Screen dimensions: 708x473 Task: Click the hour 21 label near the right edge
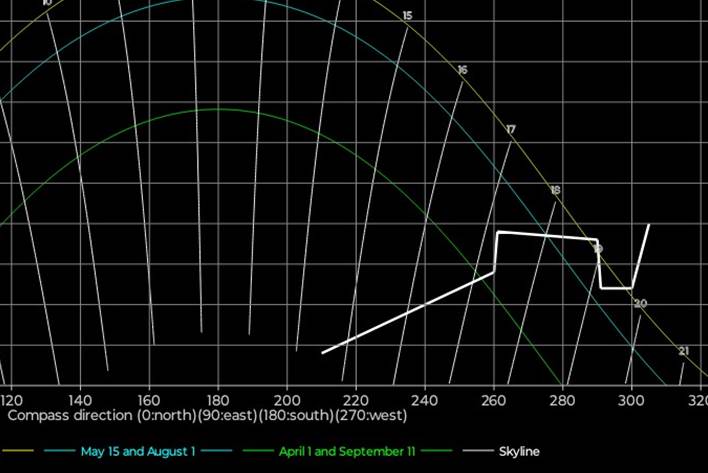coord(684,351)
